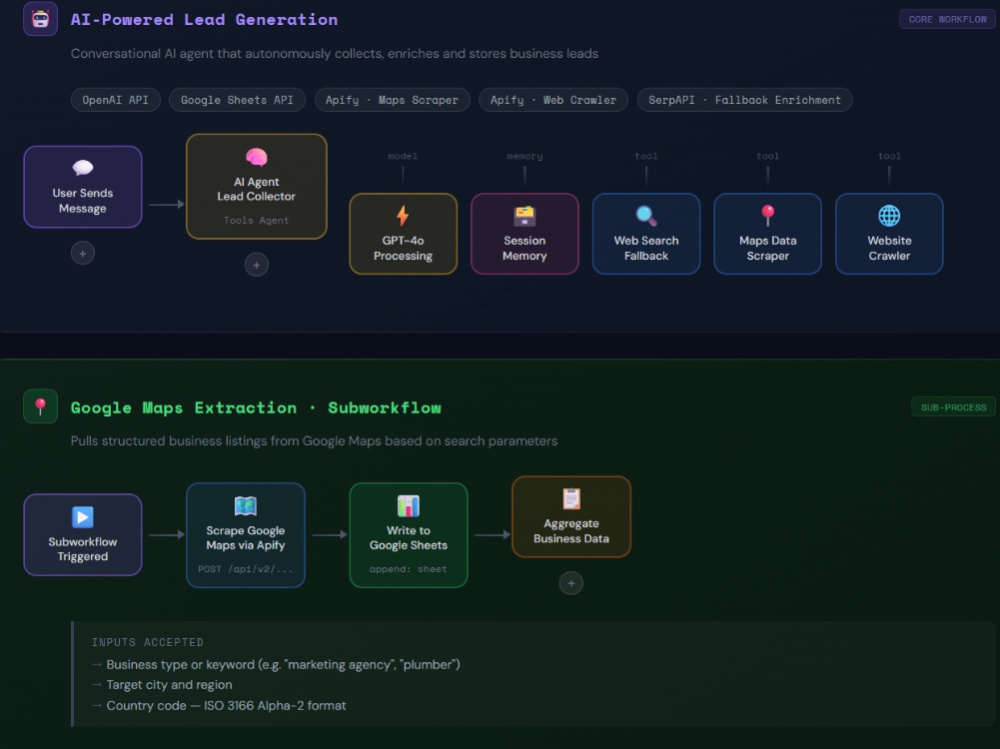Click the pushpin icon on Maps Data Scraper
Viewport: 1000px width, 749px height.
[768, 216]
